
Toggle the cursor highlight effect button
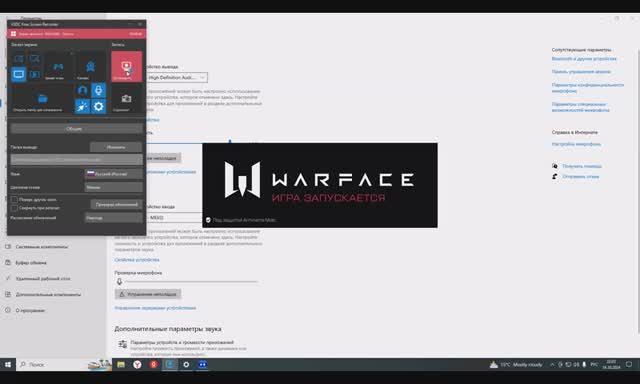point(82,107)
